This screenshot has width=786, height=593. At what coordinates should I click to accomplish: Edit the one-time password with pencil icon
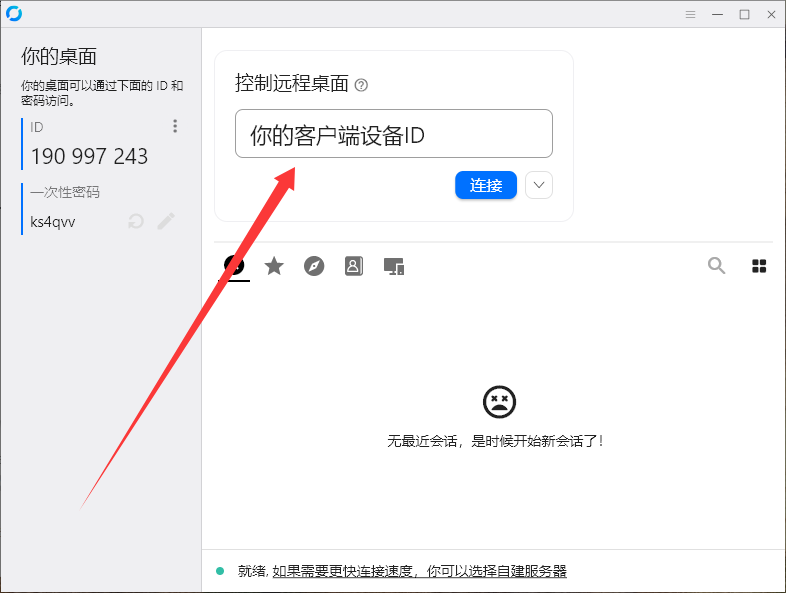pyautogui.click(x=166, y=221)
